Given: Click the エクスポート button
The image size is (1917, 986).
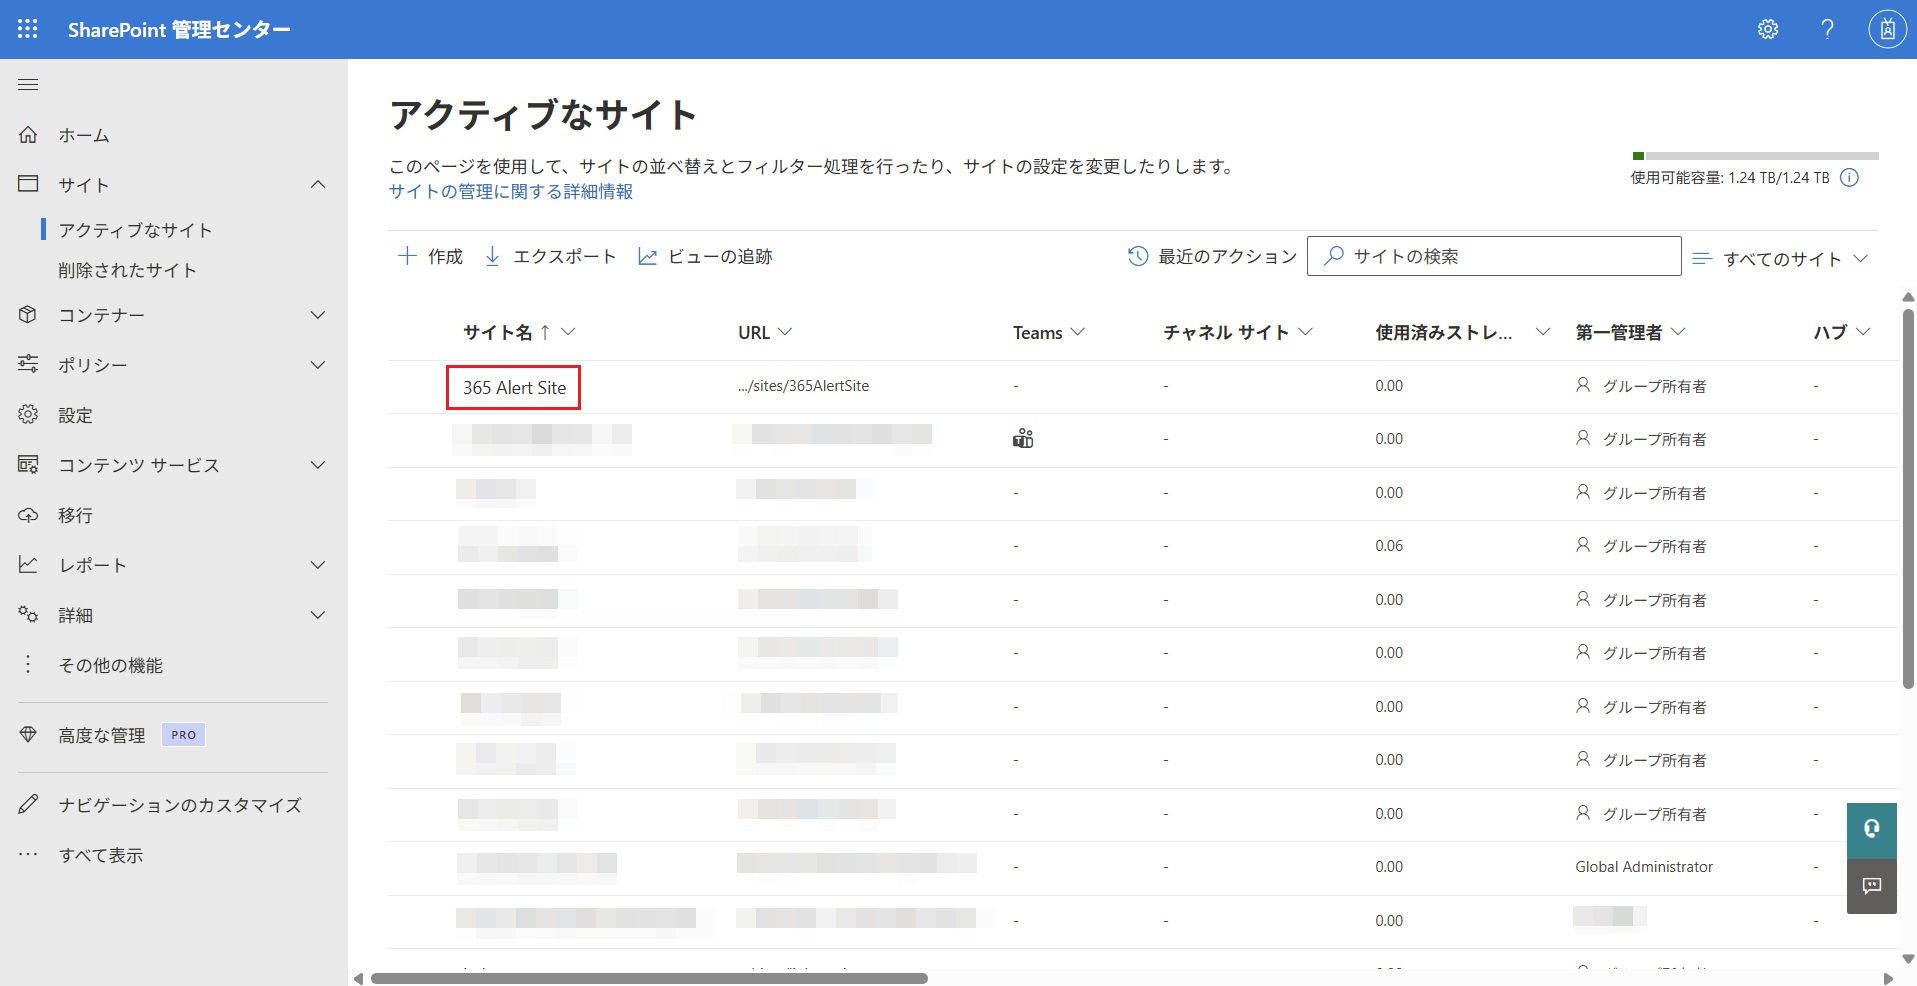Looking at the screenshot, I should (550, 257).
